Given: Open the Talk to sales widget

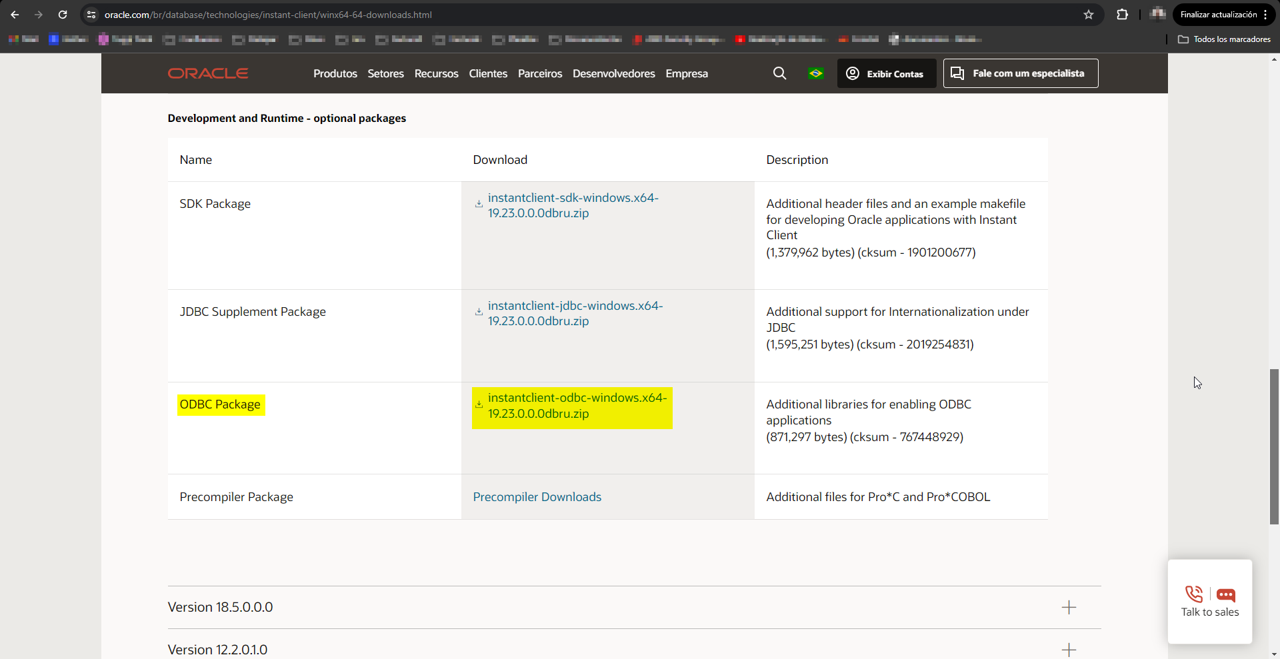Looking at the screenshot, I should (x=1210, y=601).
